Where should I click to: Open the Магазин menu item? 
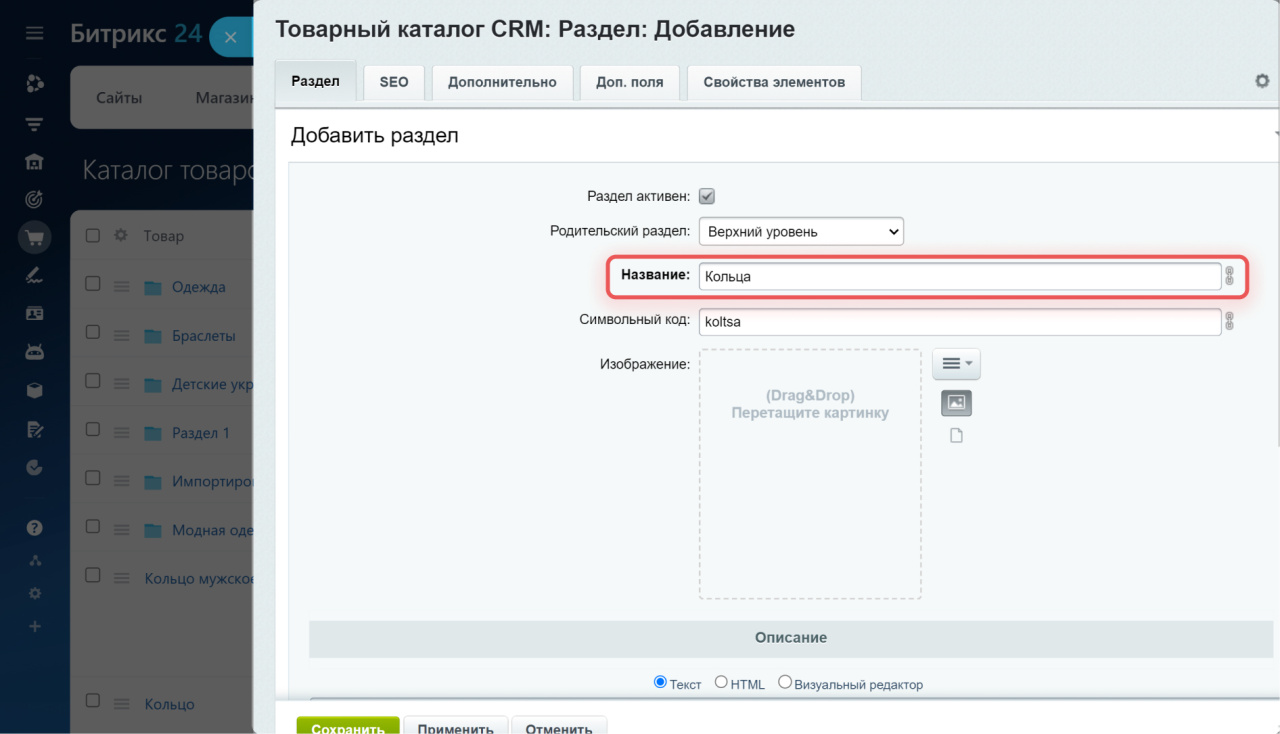(224, 97)
